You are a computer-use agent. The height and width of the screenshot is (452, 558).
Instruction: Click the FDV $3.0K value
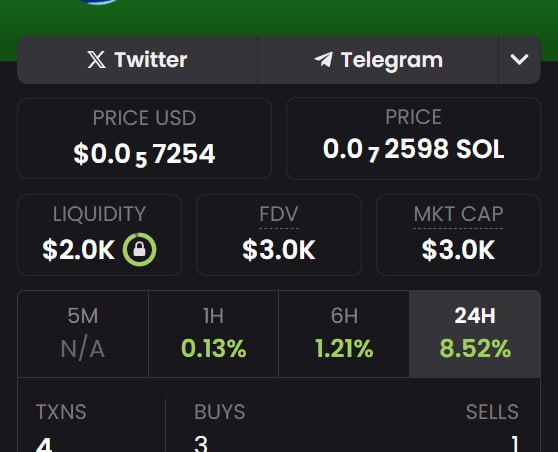[279, 250]
